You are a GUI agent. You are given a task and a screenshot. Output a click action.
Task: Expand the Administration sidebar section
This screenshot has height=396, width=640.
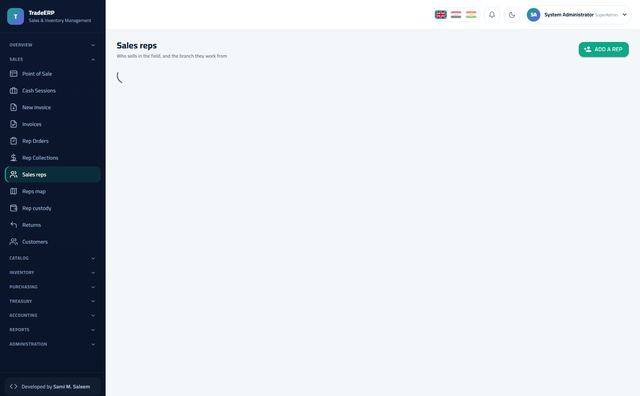52,344
